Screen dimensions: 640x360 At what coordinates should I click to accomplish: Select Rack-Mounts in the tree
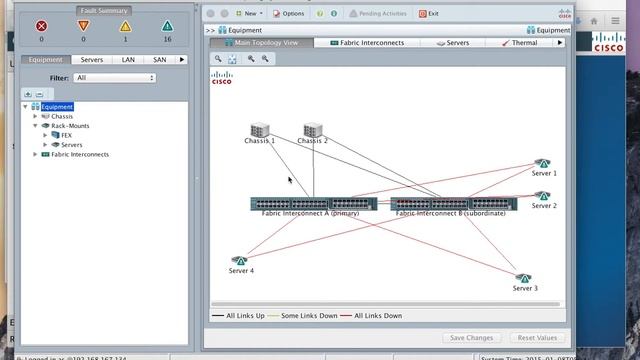pos(70,126)
